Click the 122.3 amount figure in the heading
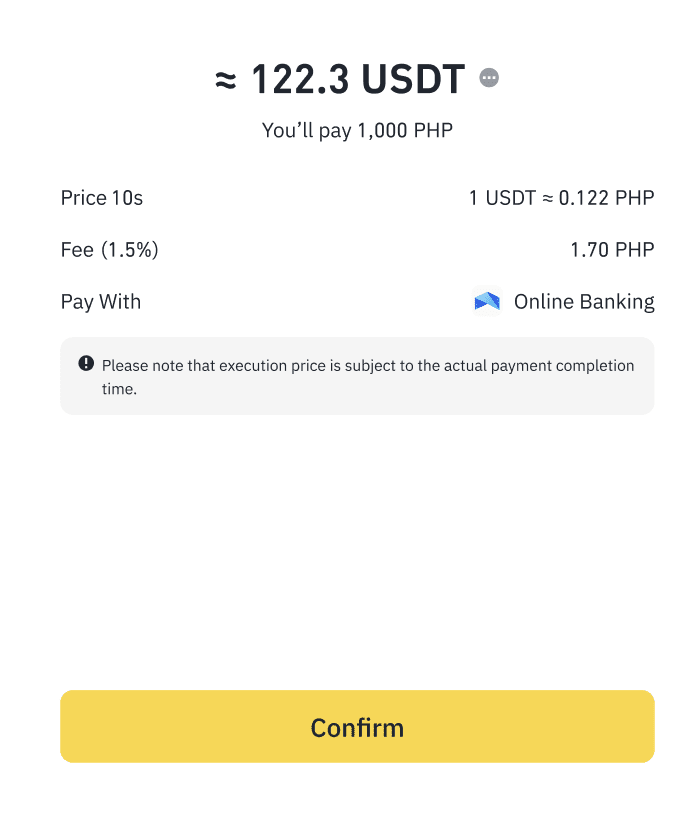The width and height of the screenshot is (694, 820). 298,79
